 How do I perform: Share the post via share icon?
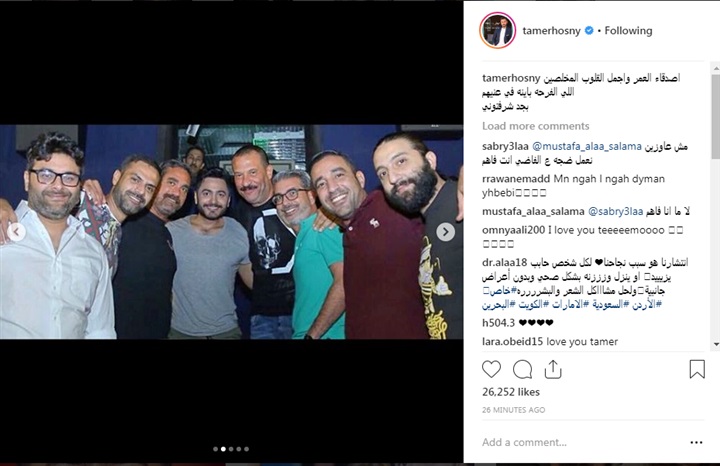coord(553,369)
